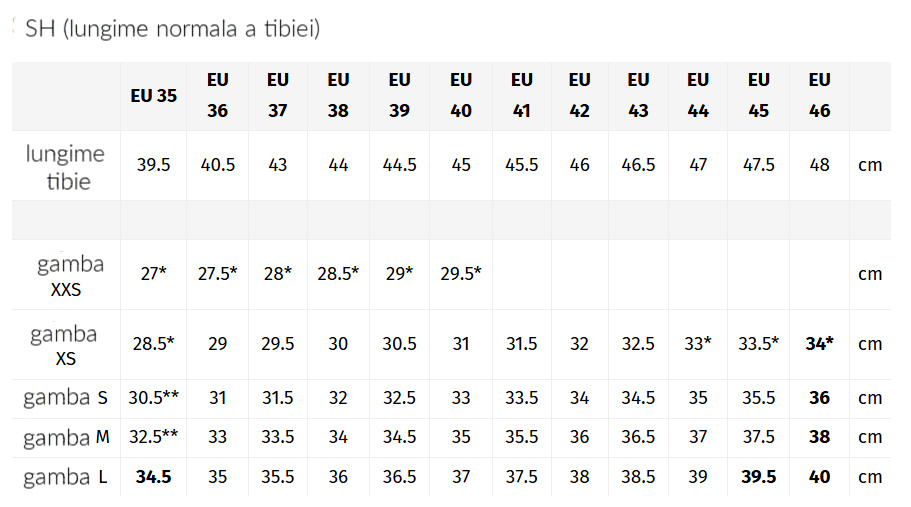Screen dimensions: 911x507
Task: Click the gamba L row label
Action: pos(65,477)
